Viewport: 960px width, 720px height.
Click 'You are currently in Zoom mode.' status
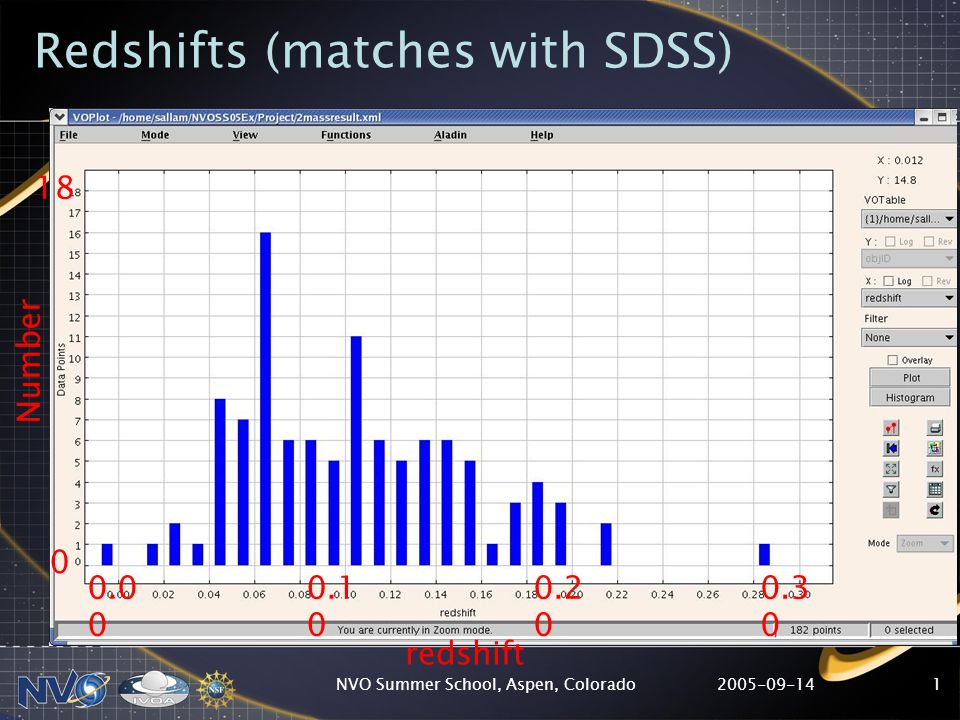click(x=414, y=630)
